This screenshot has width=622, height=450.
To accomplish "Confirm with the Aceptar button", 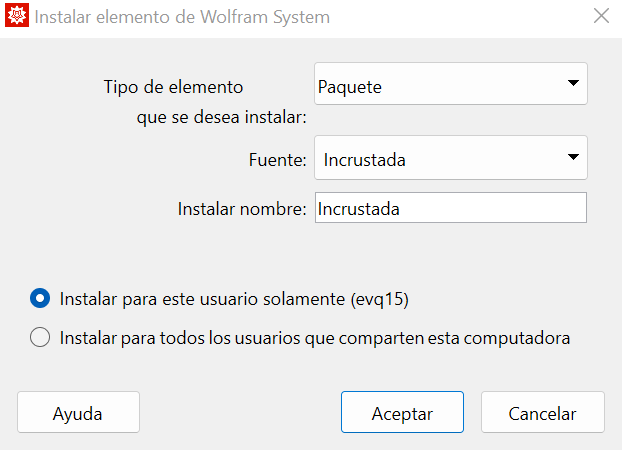I will [401, 413].
